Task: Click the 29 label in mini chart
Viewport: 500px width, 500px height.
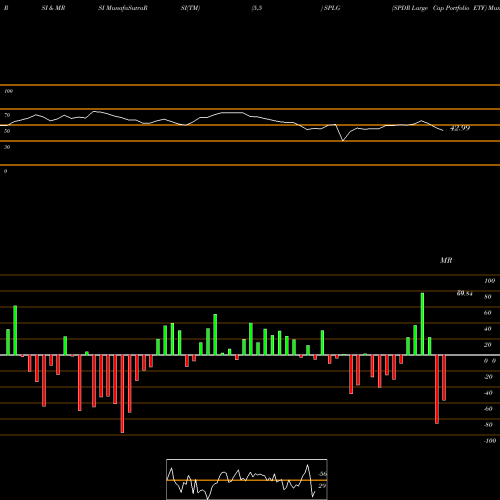Action: 322,486
